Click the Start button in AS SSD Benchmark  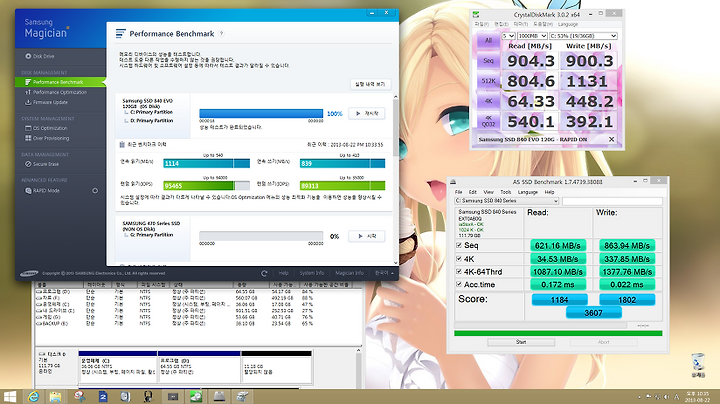click(521, 342)
